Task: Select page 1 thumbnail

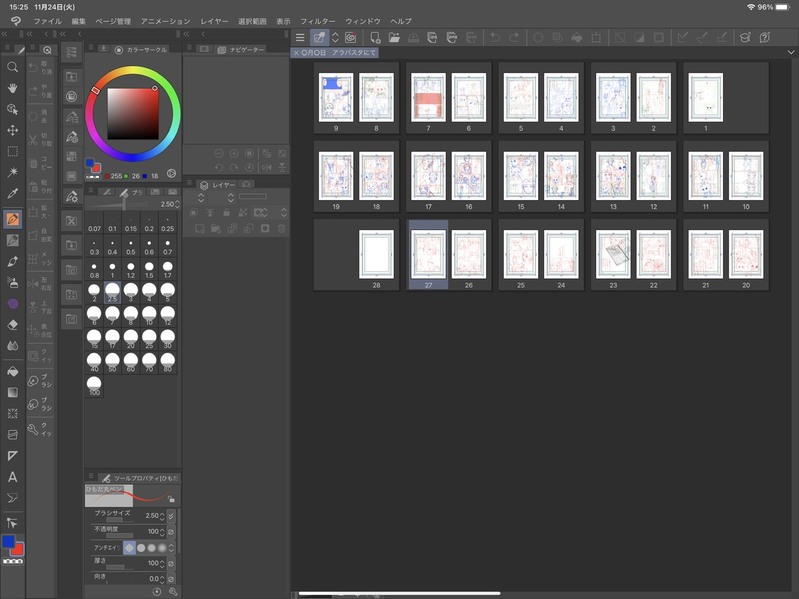Action: [705, 97]
